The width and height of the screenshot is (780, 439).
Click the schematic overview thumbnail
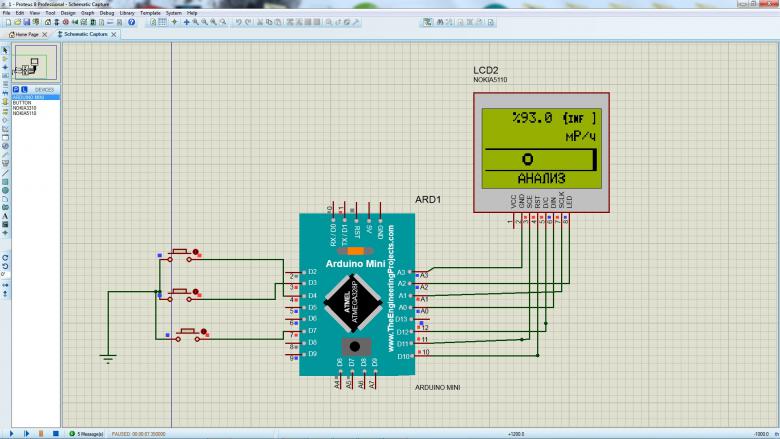point(35,62)
